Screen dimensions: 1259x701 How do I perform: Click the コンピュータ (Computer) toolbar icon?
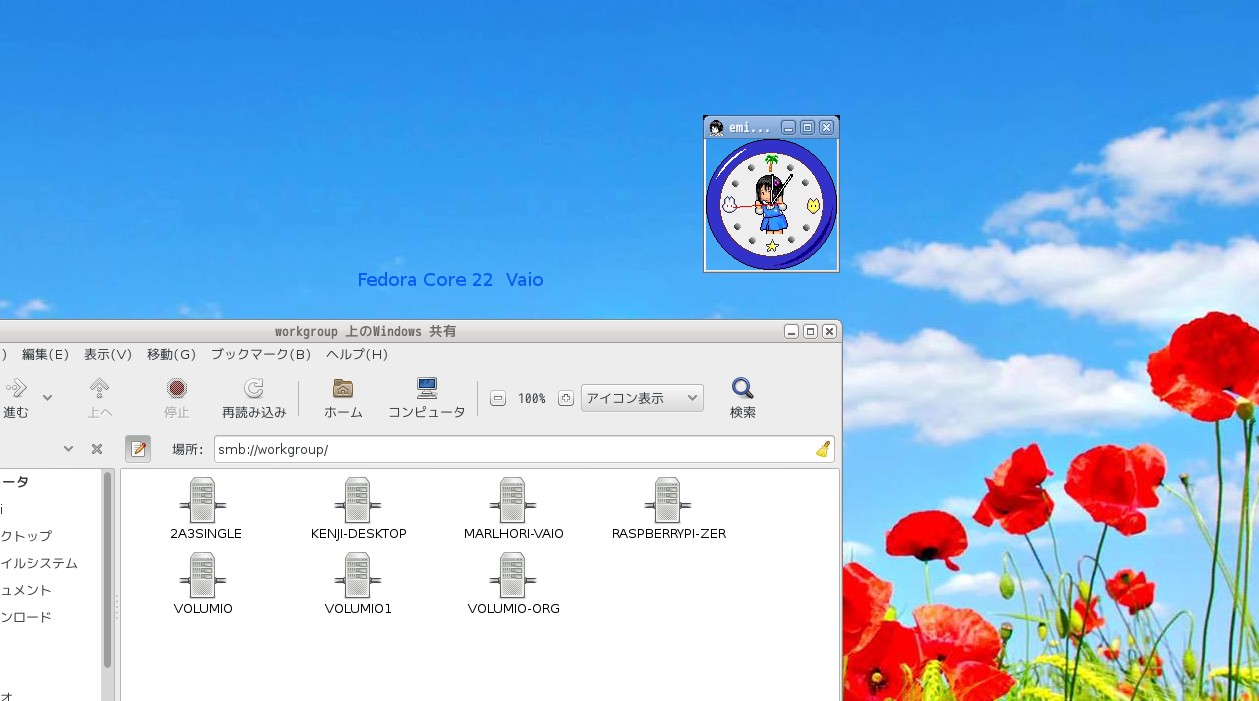coord(426,395)
